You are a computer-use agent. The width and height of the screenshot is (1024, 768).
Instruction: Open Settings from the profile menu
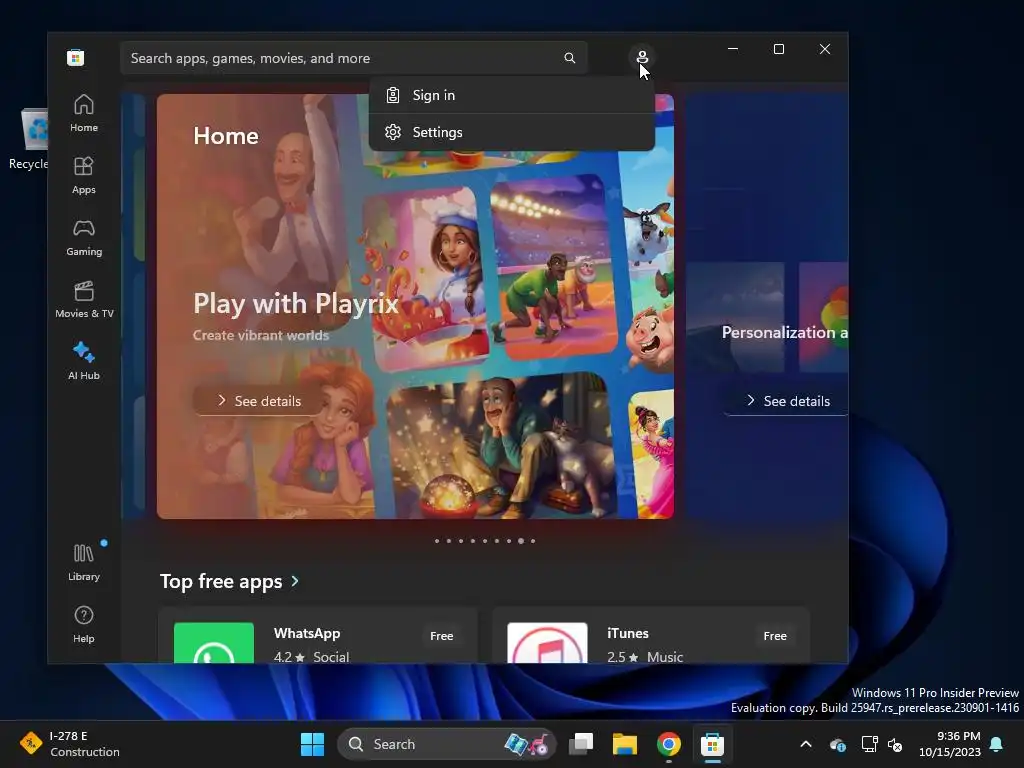click(511, 132)
